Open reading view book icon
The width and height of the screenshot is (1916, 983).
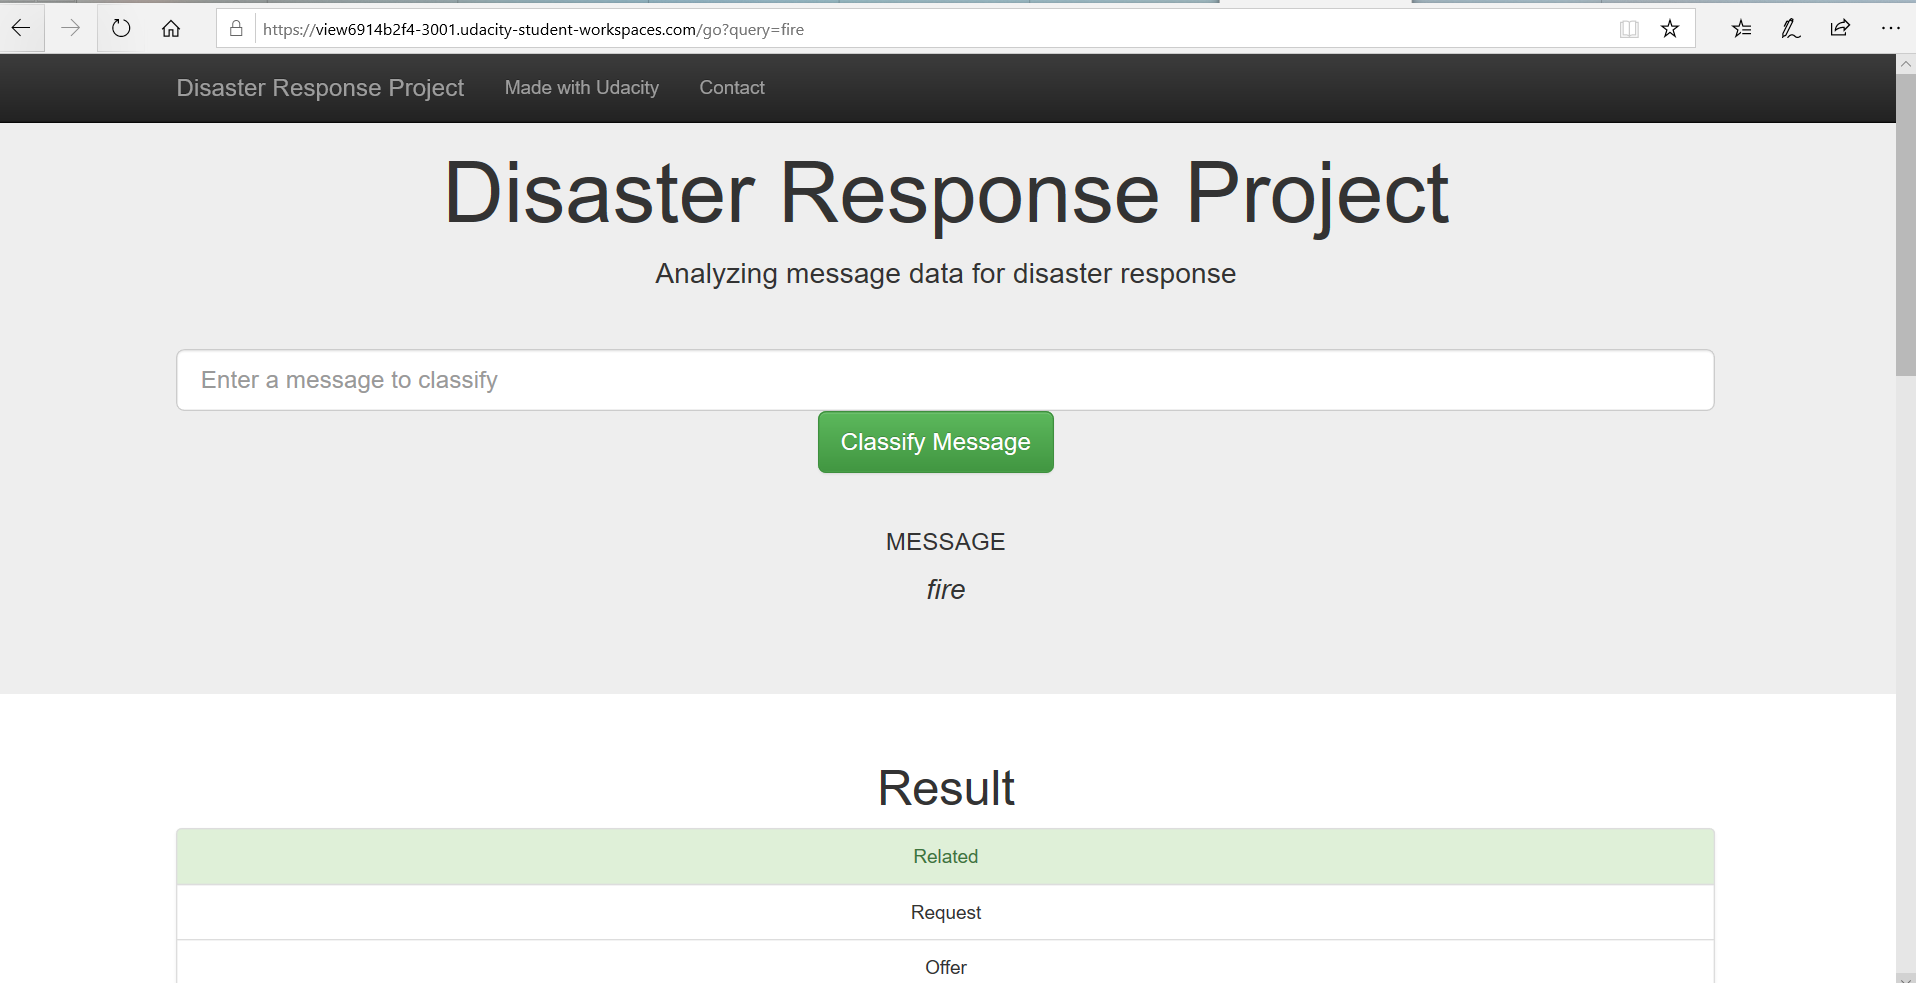[x=1629, y=29]
